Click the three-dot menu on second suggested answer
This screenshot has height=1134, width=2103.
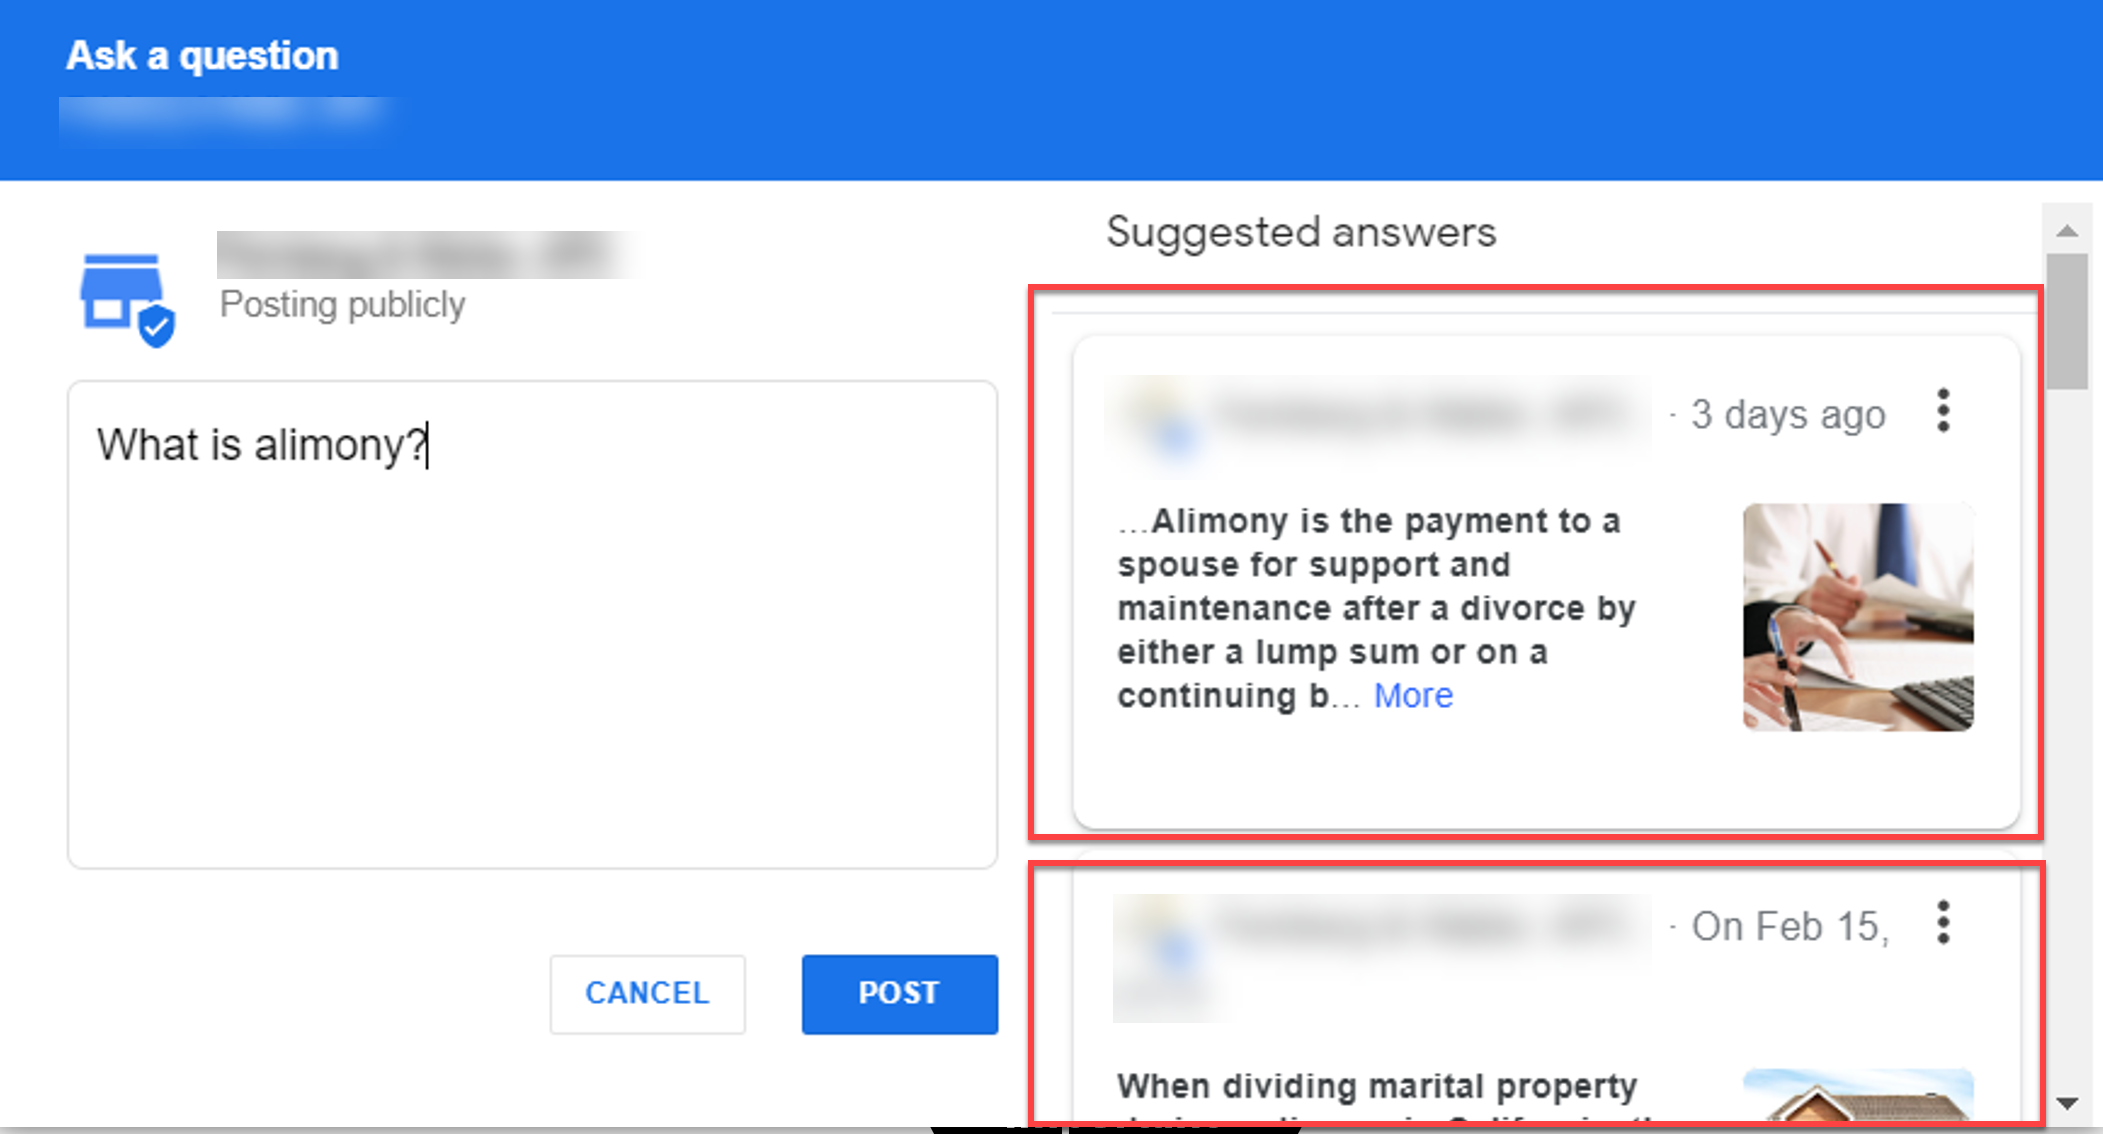click(1944, 922)
